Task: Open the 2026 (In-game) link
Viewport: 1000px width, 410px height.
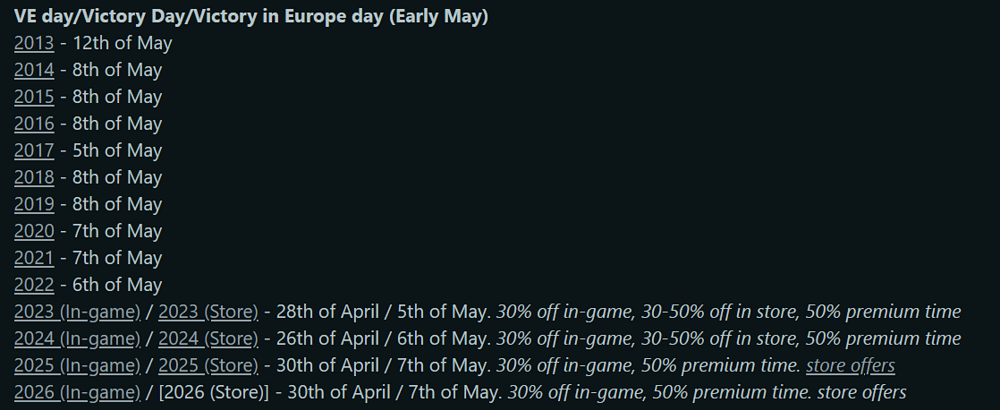Action: (x=77, y=393)
